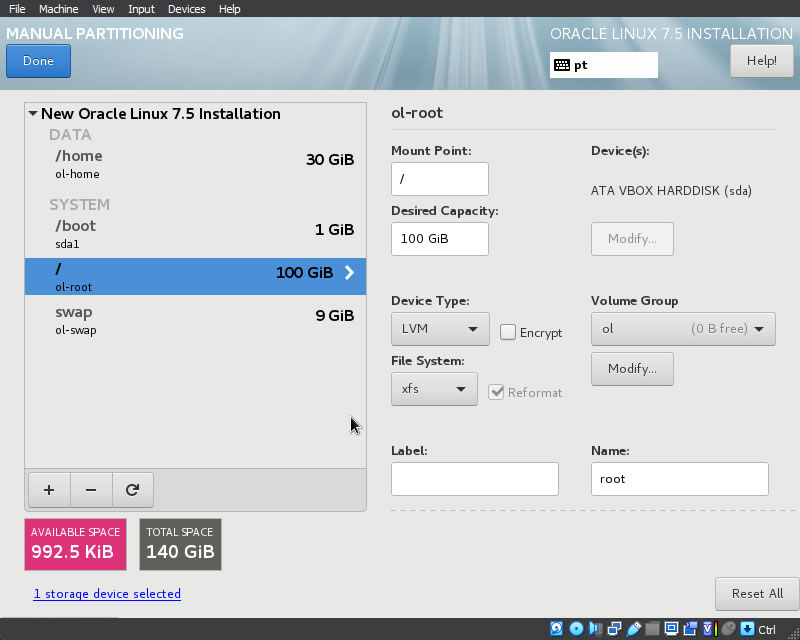This screenshot has width=800, height=640.
Task: Click the Reset All button
Action: 757,594
